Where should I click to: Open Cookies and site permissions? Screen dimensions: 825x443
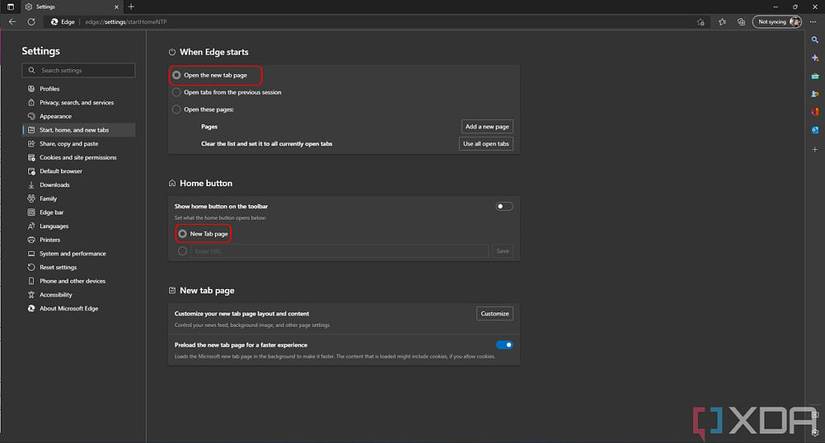pyautogui.click(x=78, y=157)
